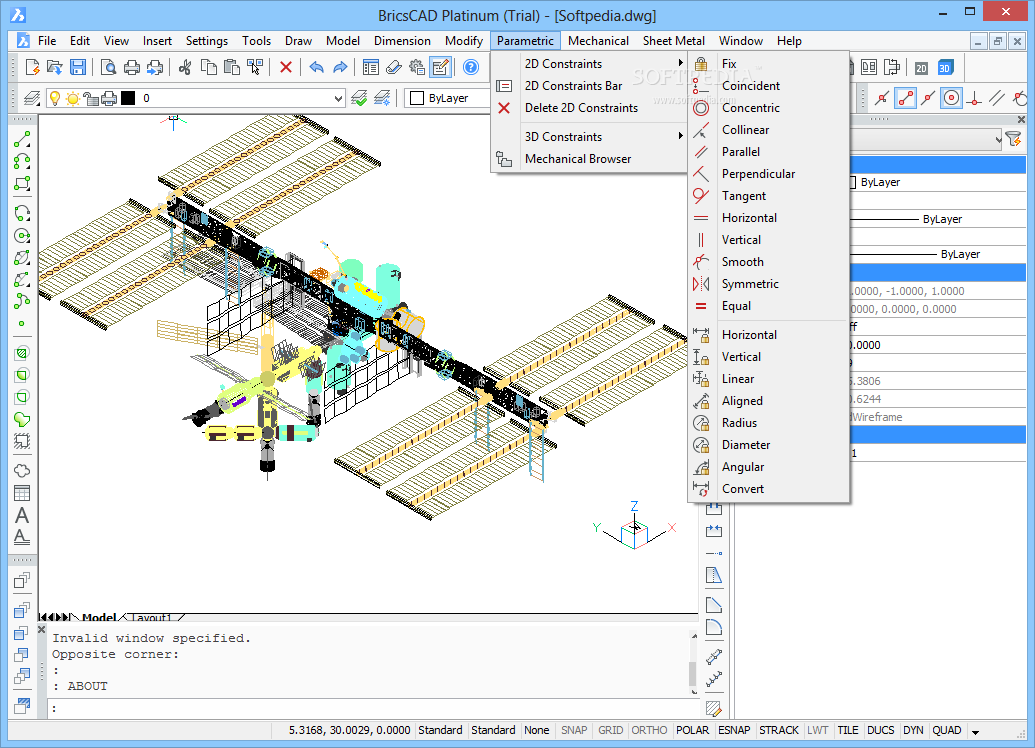This screenshot has width=1035, height=748.
Task: Toggle SNAP in the status bar
Action: [574, 730]
